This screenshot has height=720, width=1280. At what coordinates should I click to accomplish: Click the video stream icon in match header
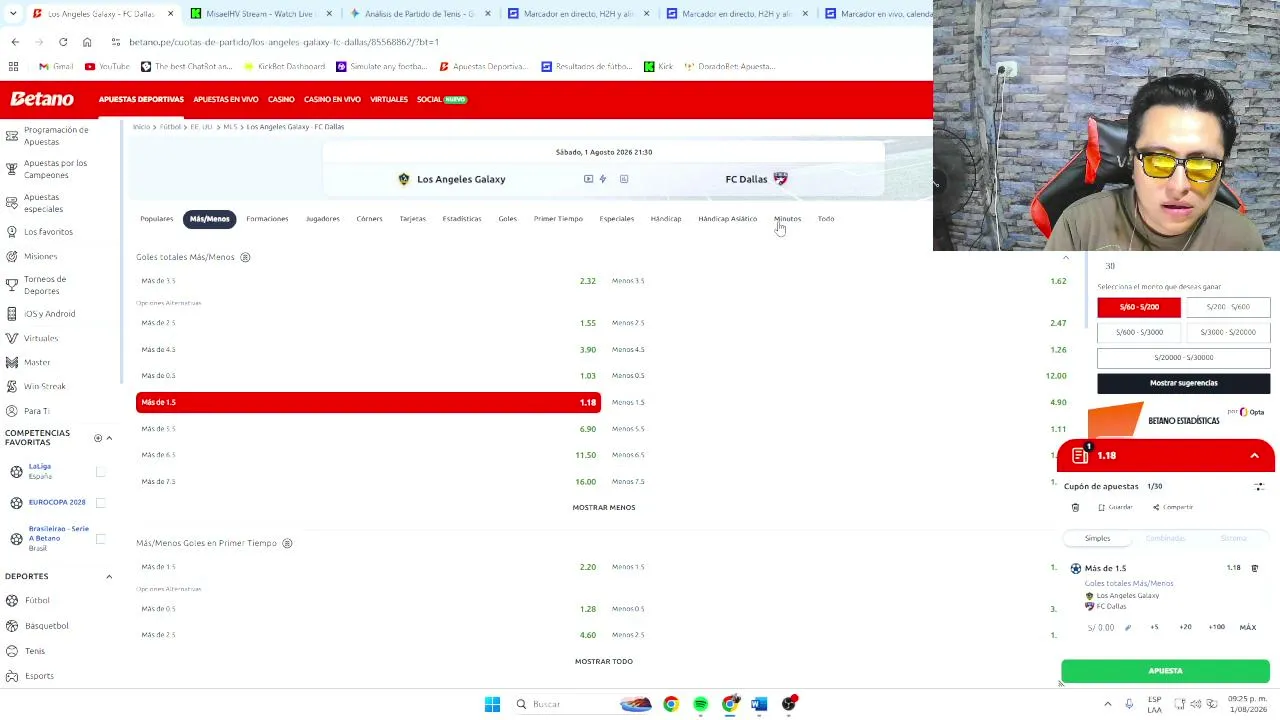coord(588,179)
